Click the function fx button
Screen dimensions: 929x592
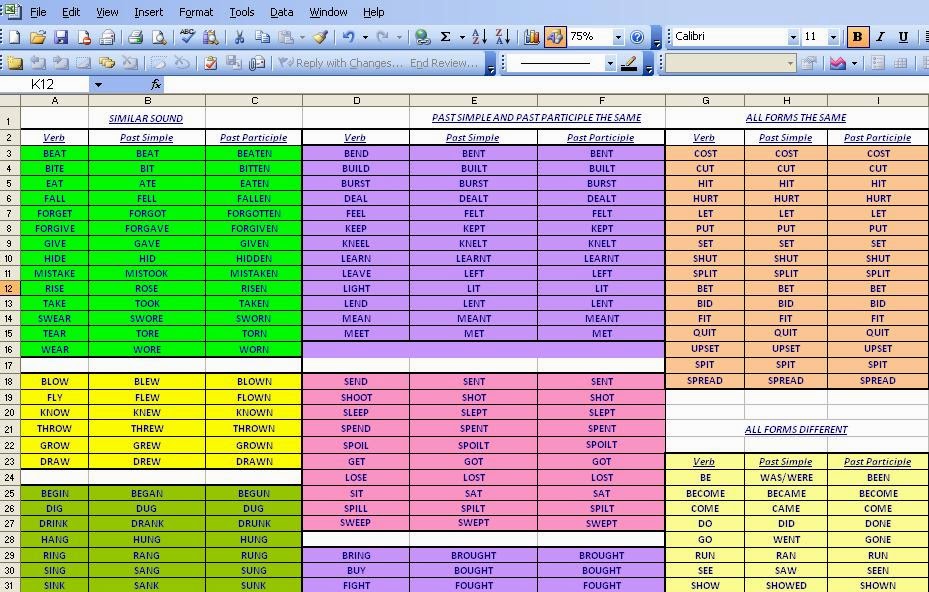[155, 85]
